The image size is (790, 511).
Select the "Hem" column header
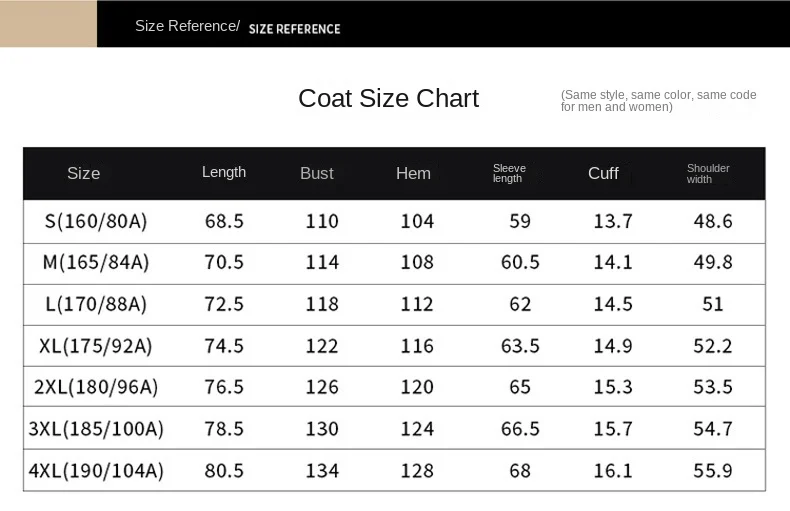[413, 173]
